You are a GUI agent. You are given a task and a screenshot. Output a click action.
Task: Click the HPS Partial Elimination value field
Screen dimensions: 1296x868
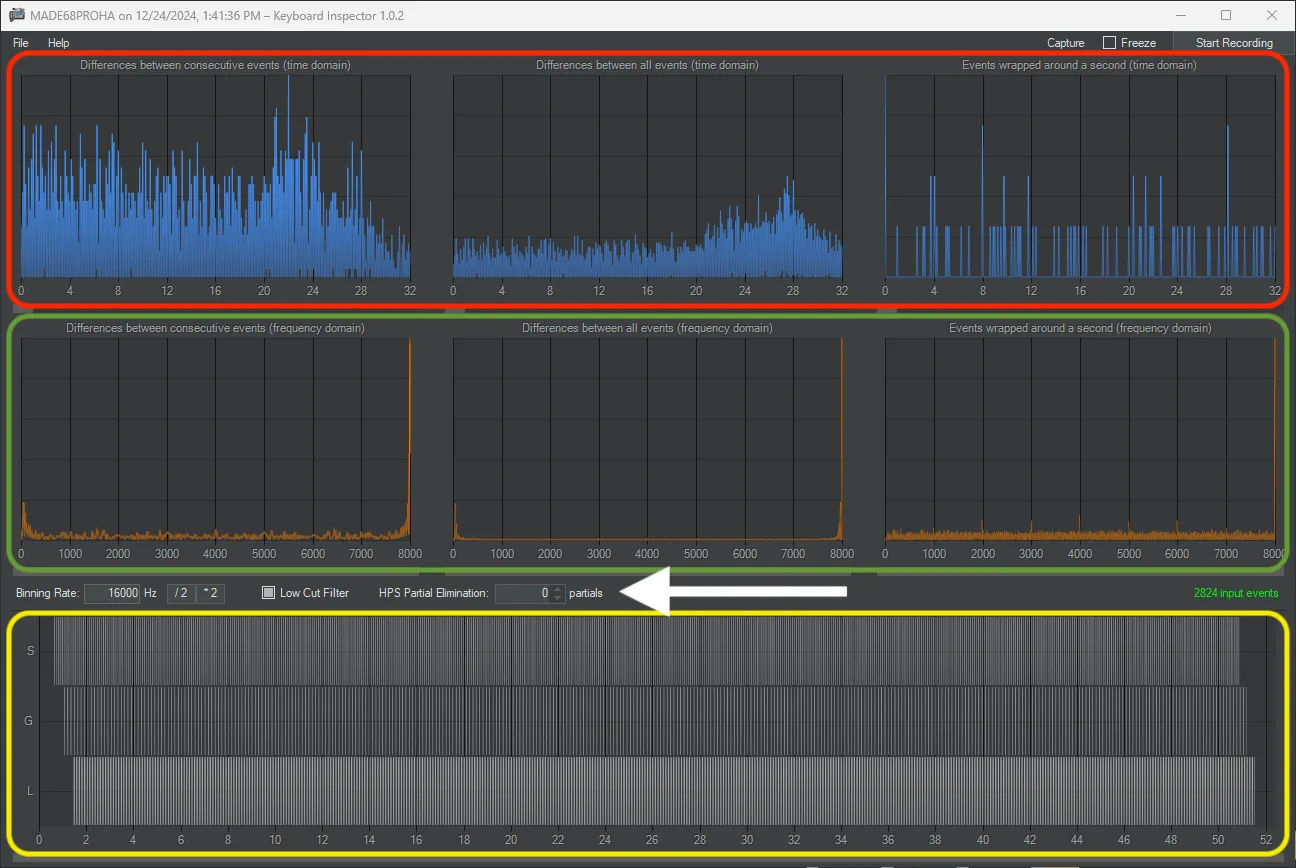pyautogui.click(x=523, y=593)
